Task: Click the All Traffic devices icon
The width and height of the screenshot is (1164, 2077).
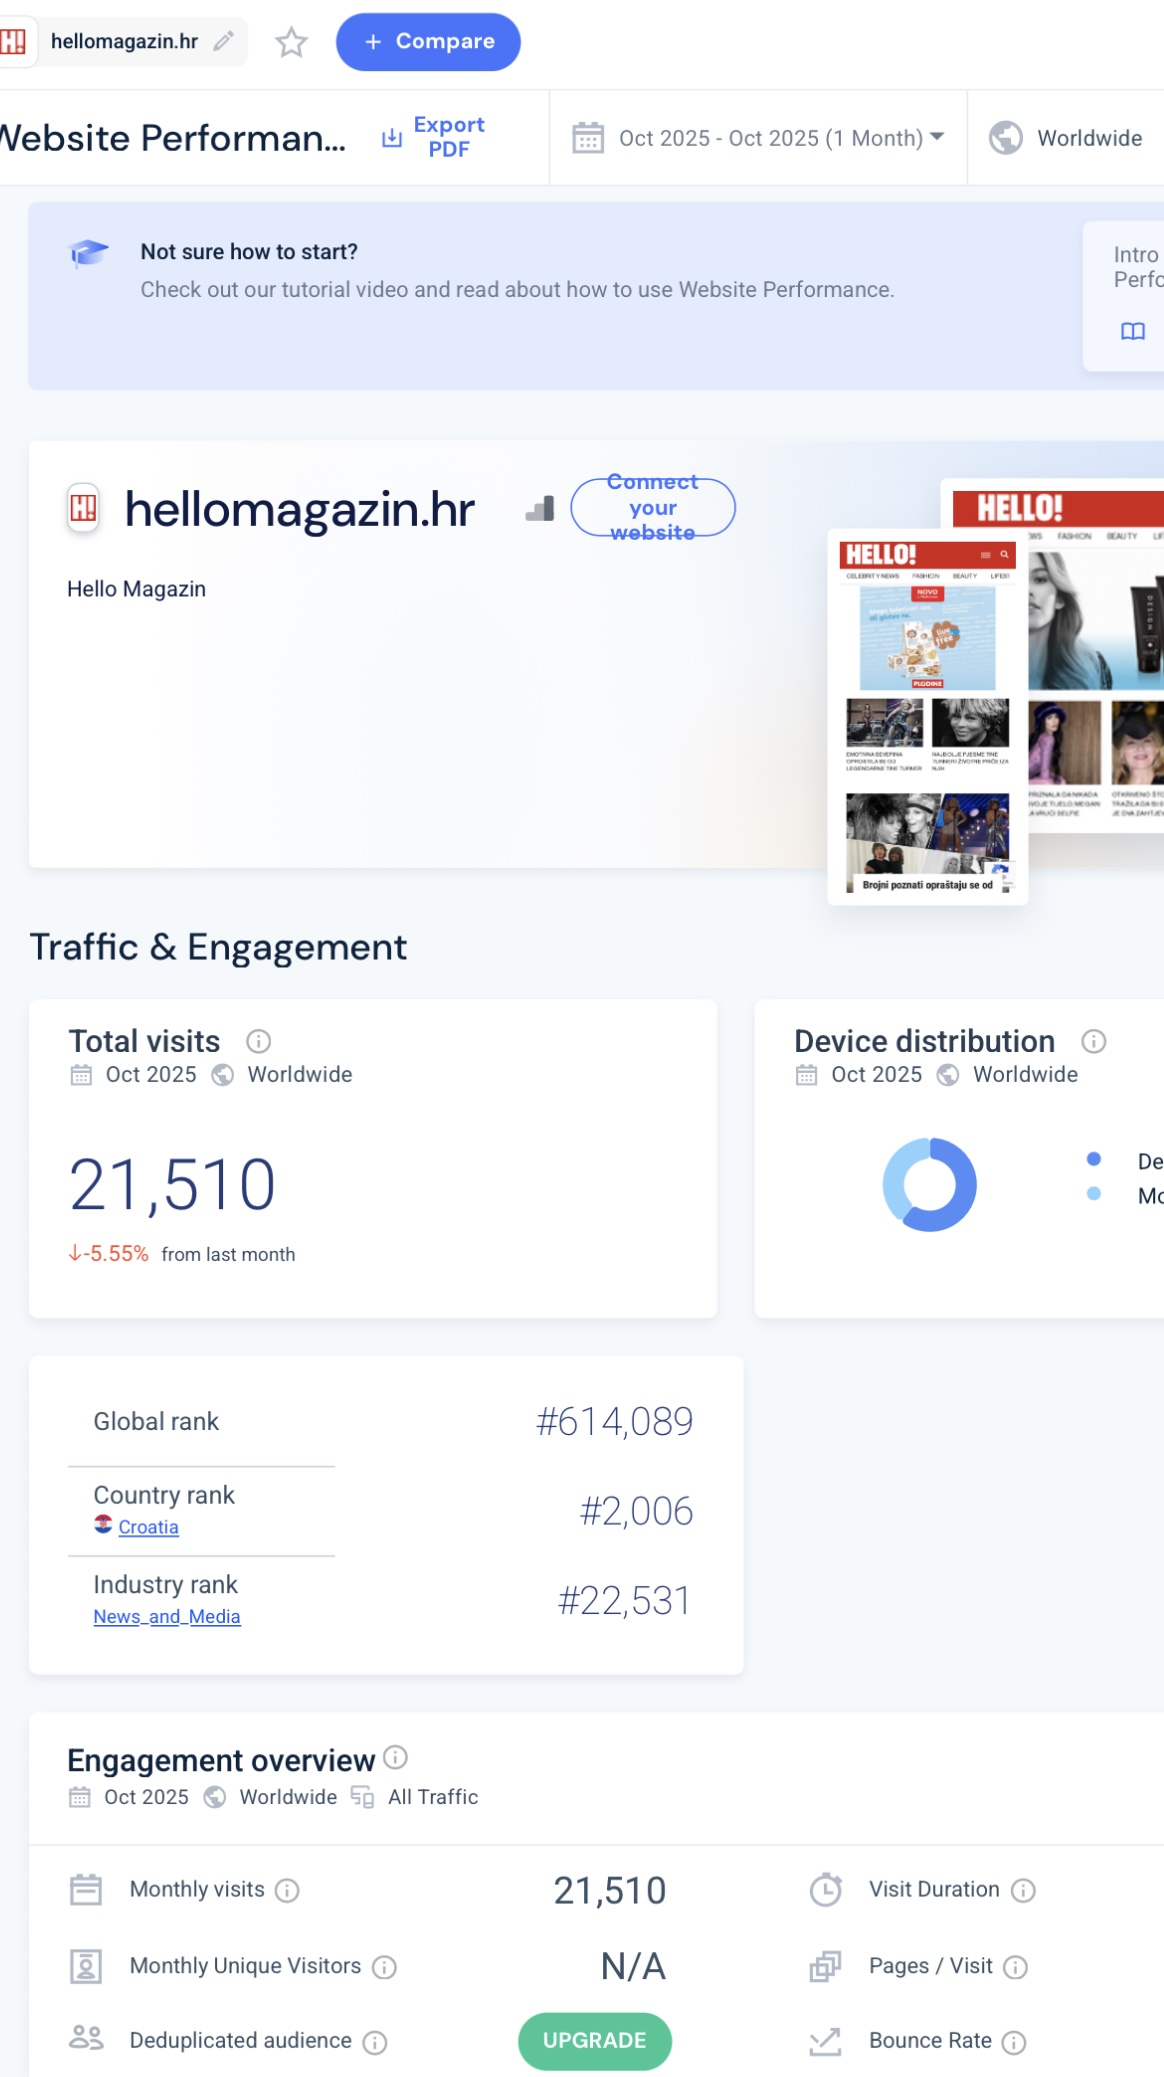Action: coord(362,1797)
